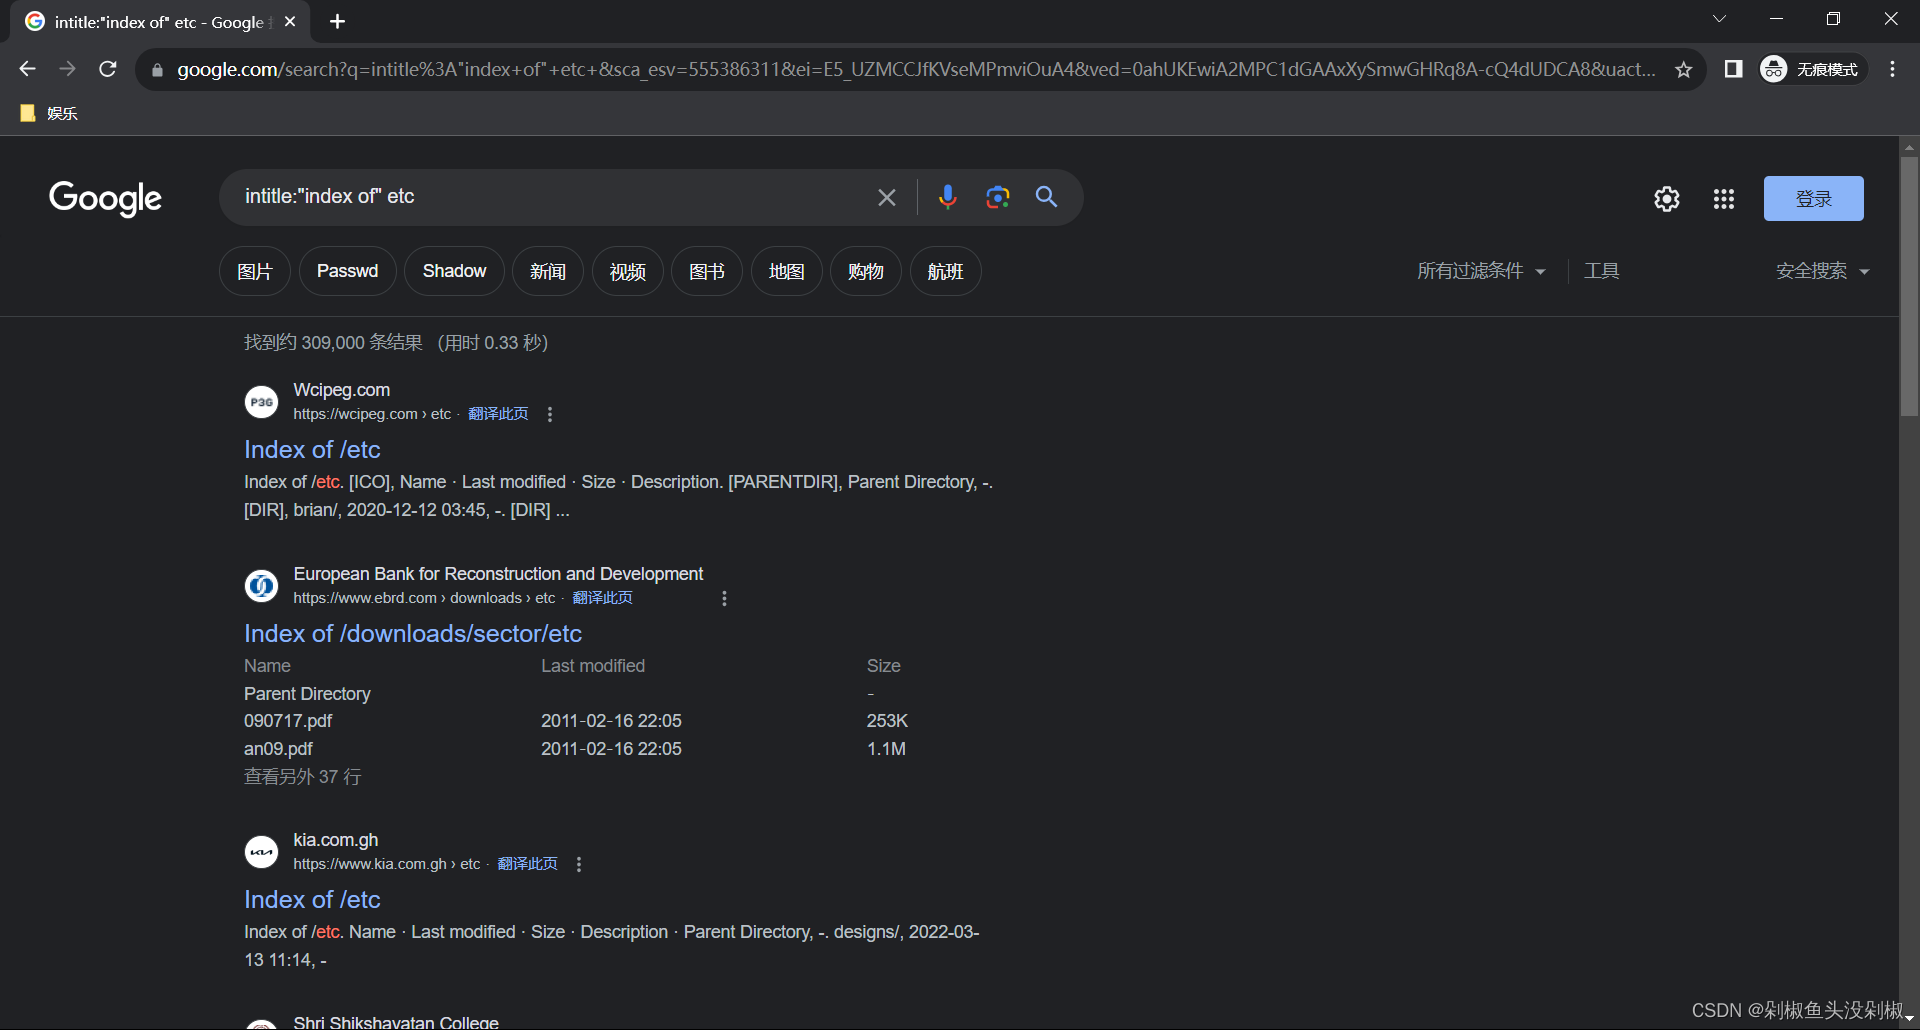Screen dimensions: 1920x1030
Task: Click the Parent Directory table entry
Action: [x=307, y=694]
